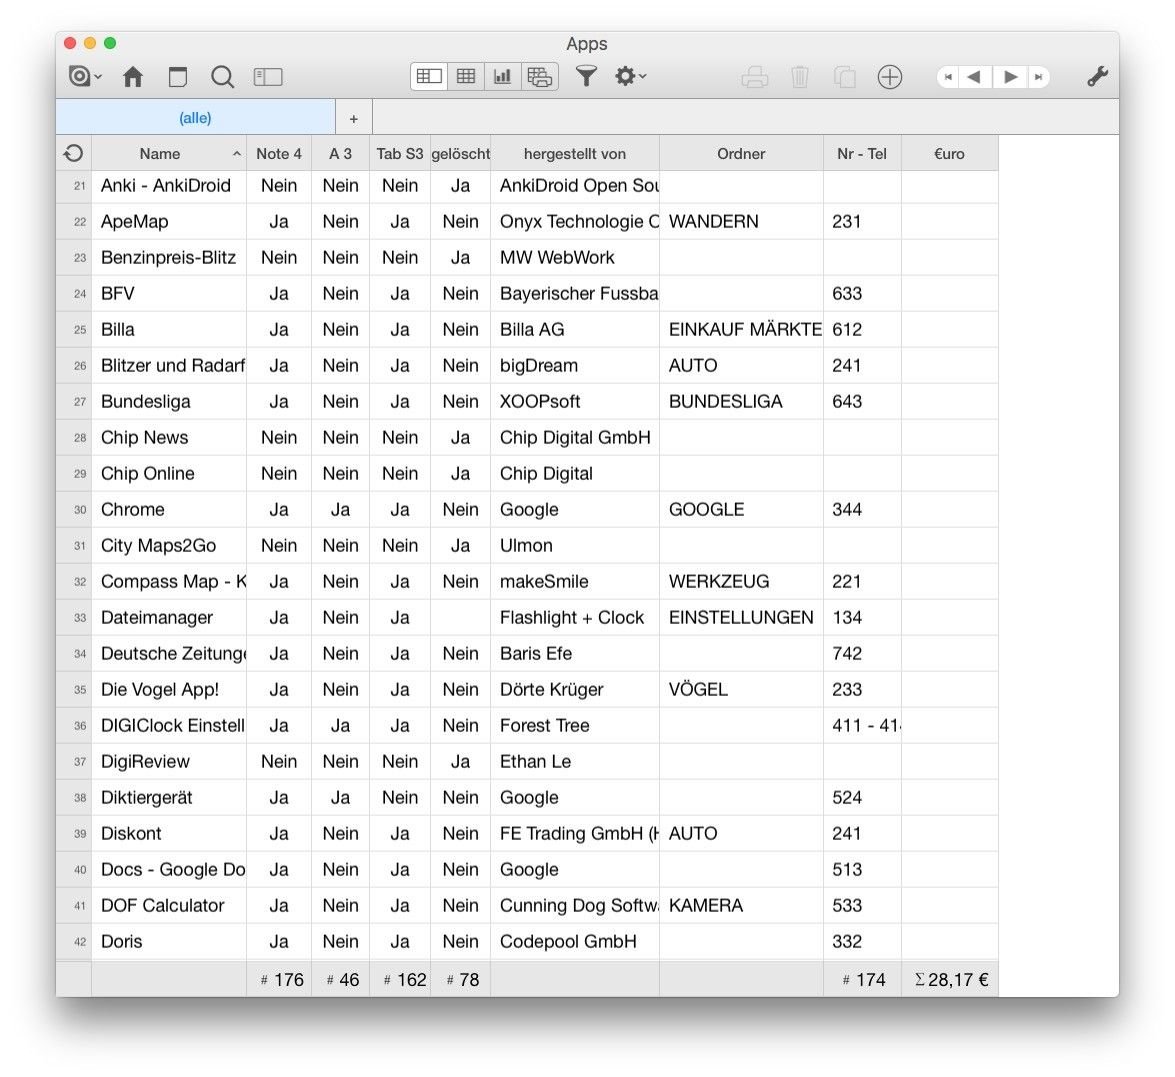Click the EINSTELLUNGEN folder cell

(x=741, y=618)
